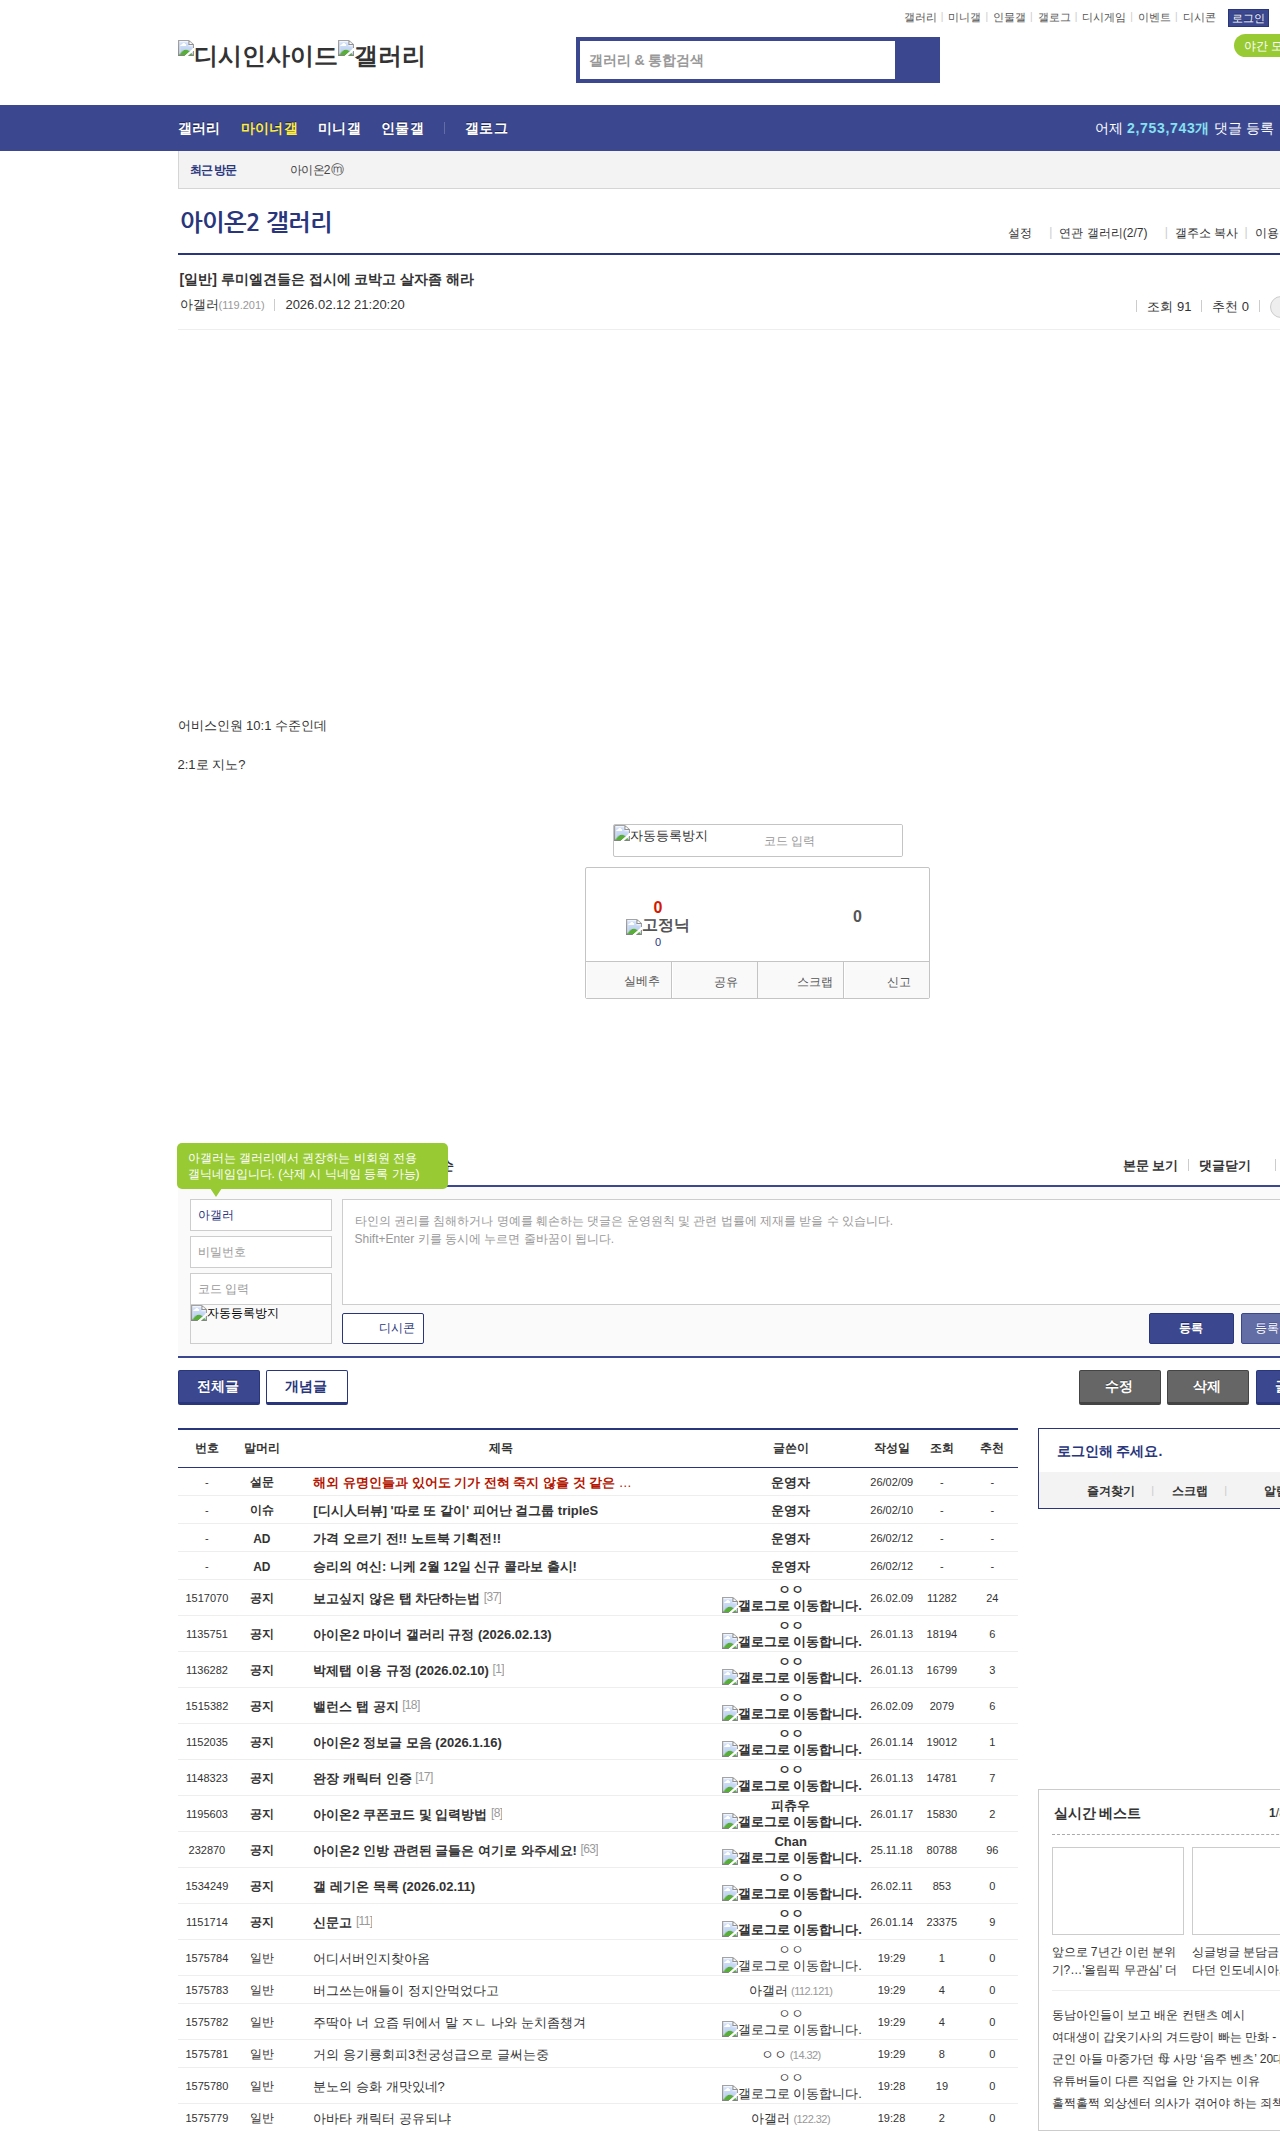
Task: Open 디시게임 in the top links
Action: pyautogui.click(x=1103, y=18)
